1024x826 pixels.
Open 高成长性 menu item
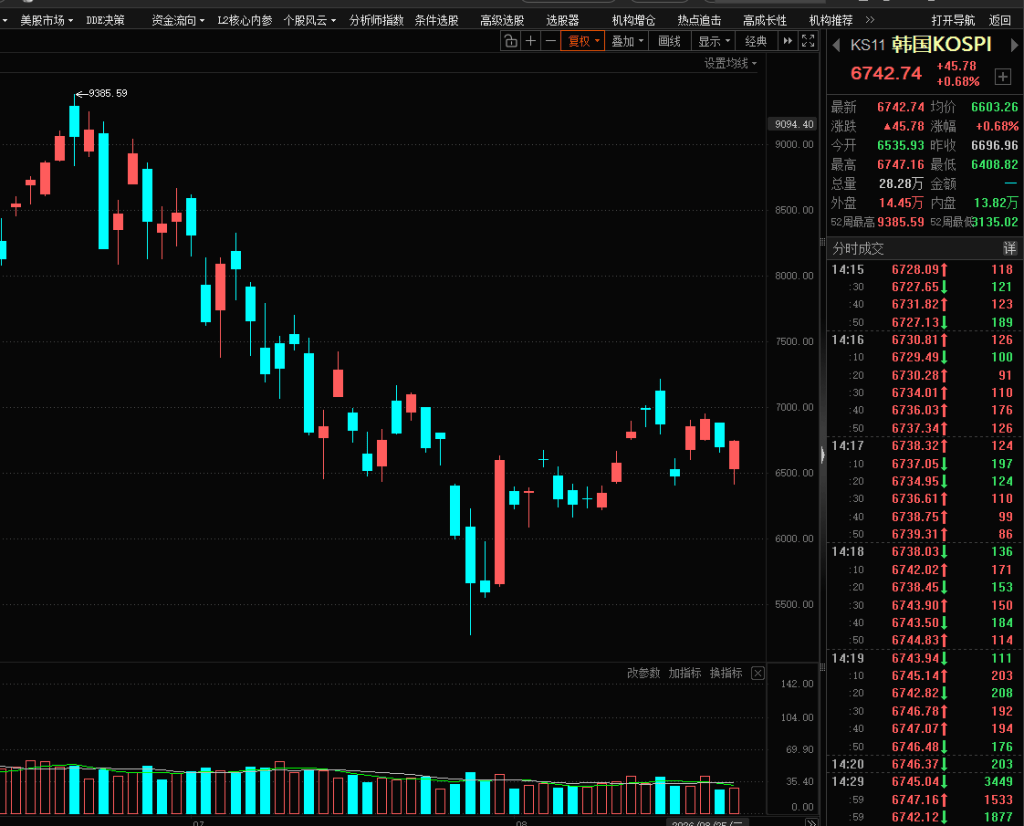(765, 20)
